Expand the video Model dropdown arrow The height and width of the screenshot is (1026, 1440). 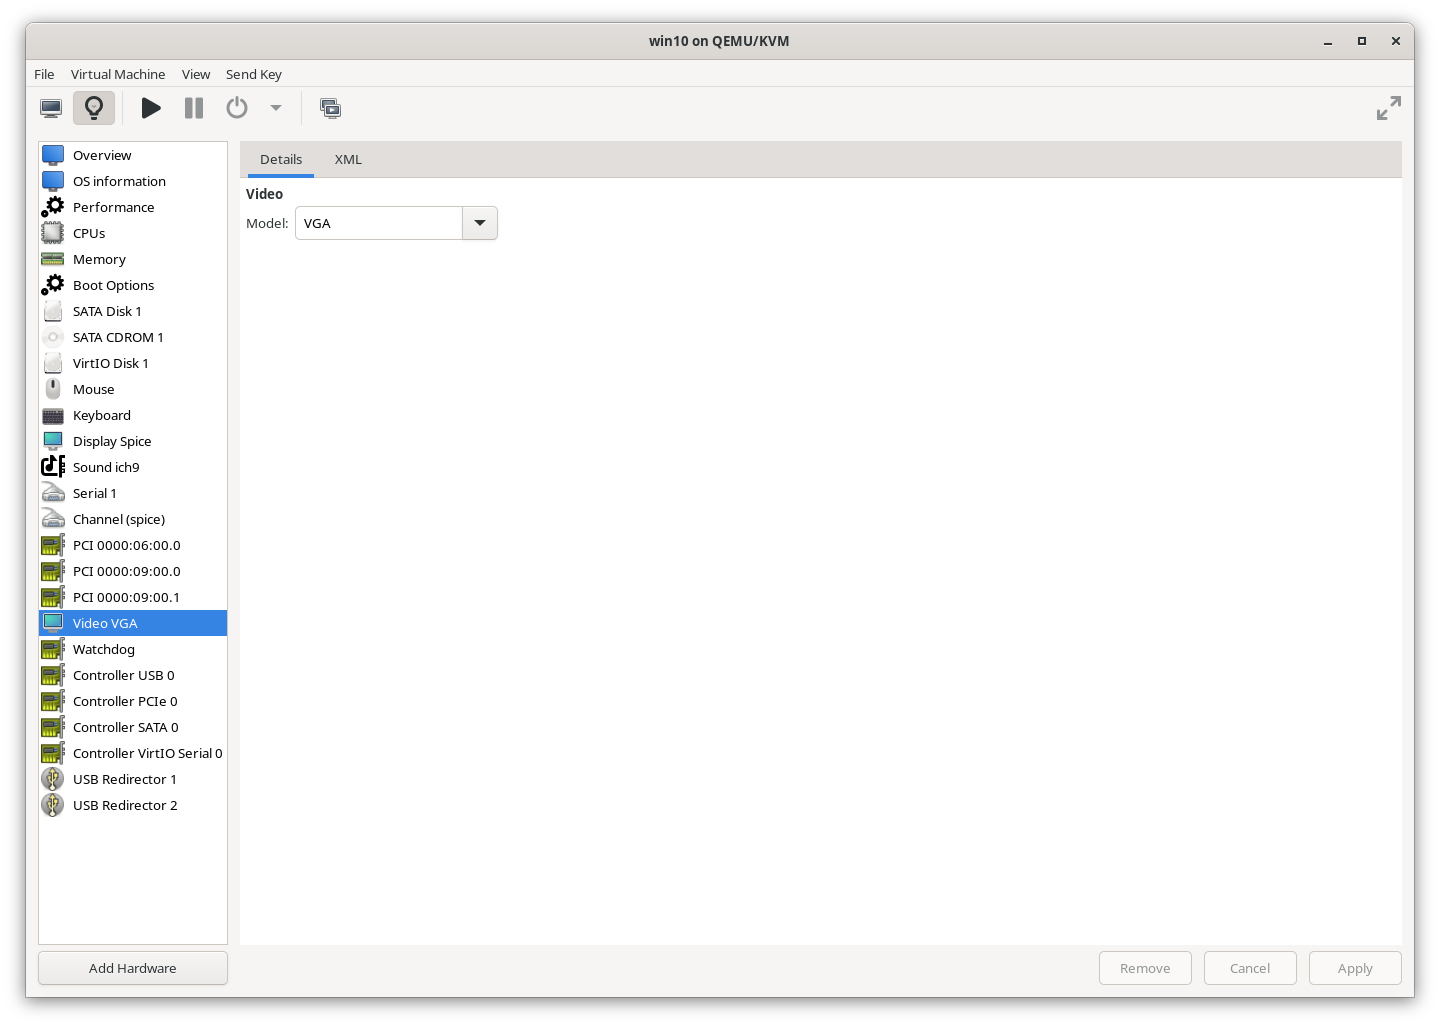point(480,223)
